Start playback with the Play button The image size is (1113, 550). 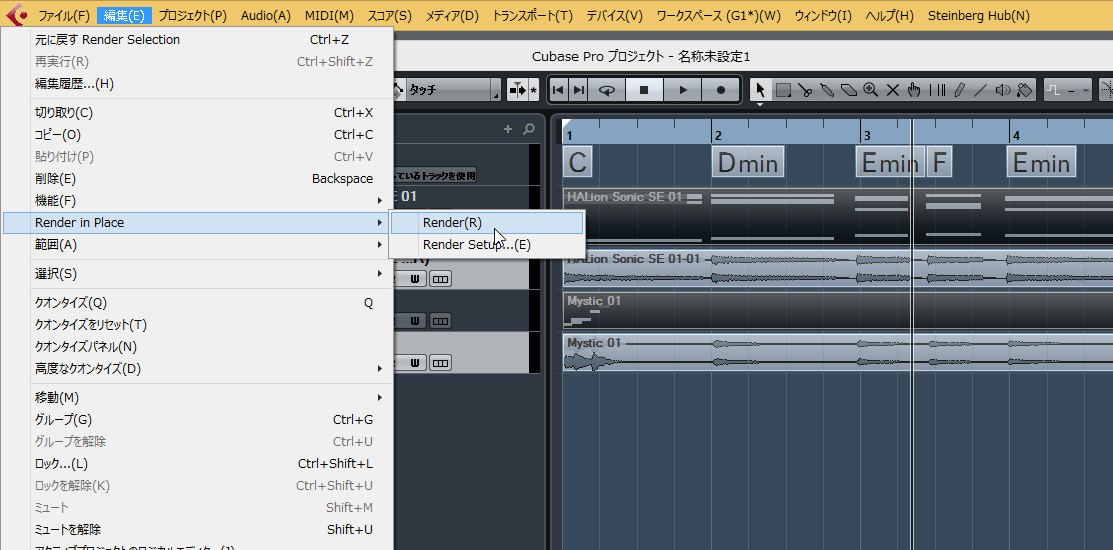[683, 90]
